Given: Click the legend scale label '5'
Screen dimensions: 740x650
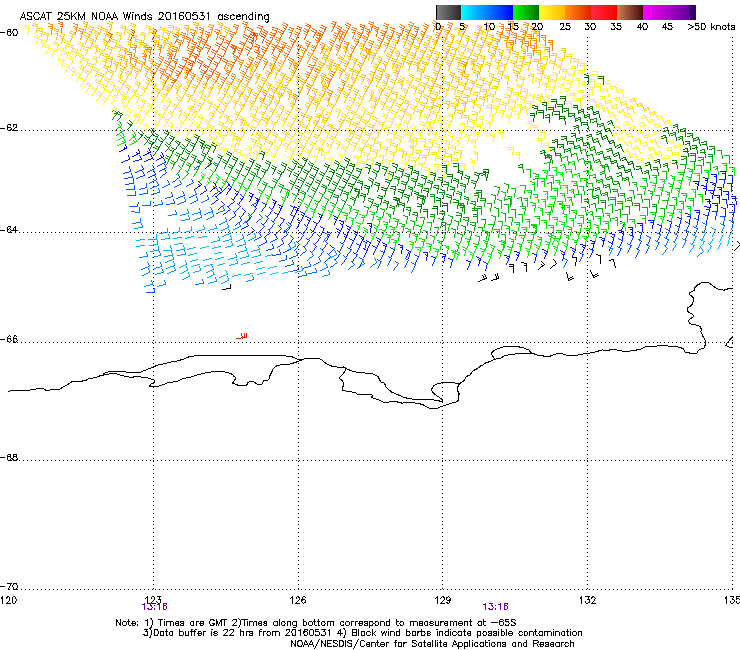Looking at the screenshot, I should pyautogui.click(x=462, y=27).
